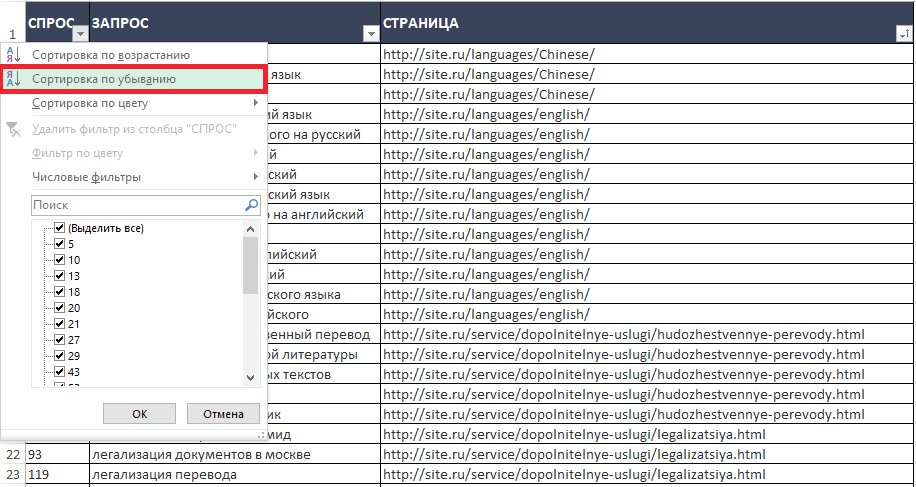Toggle the (Выделить все) checkbox

[x=59, y=228]
